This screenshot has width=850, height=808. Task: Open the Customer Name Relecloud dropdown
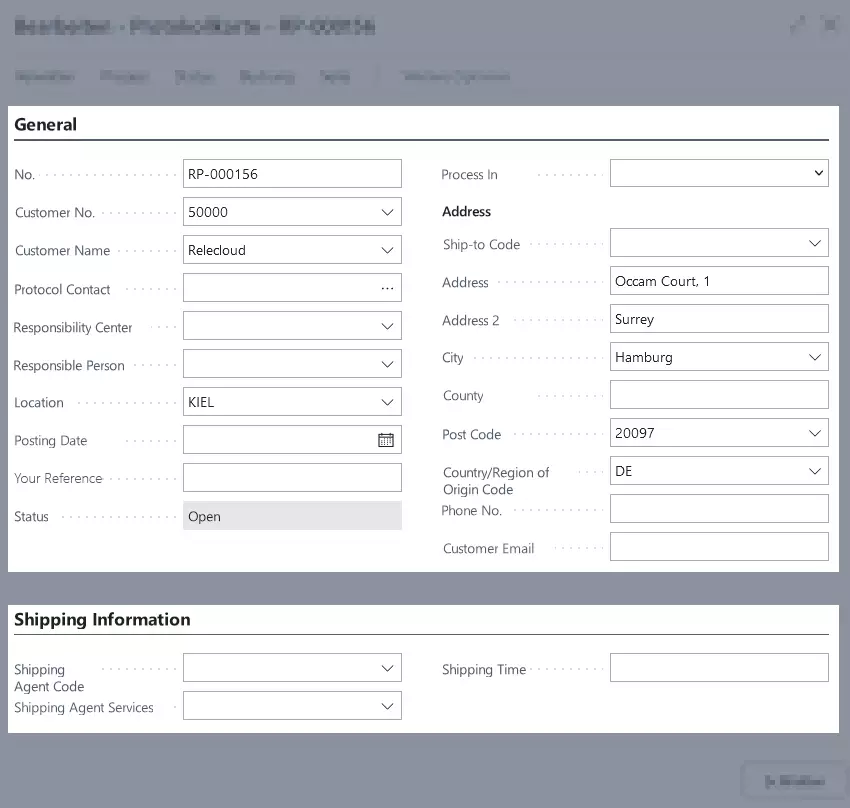(386, 249)
